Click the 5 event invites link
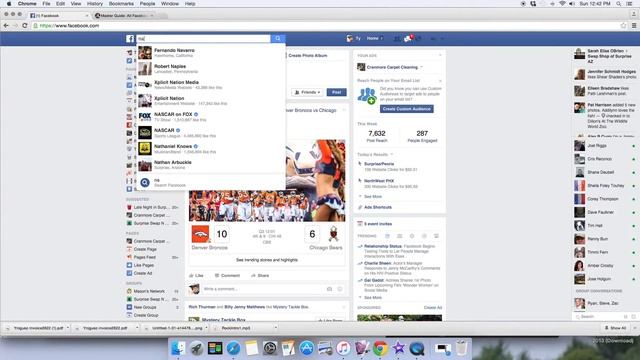 (378, 224)
